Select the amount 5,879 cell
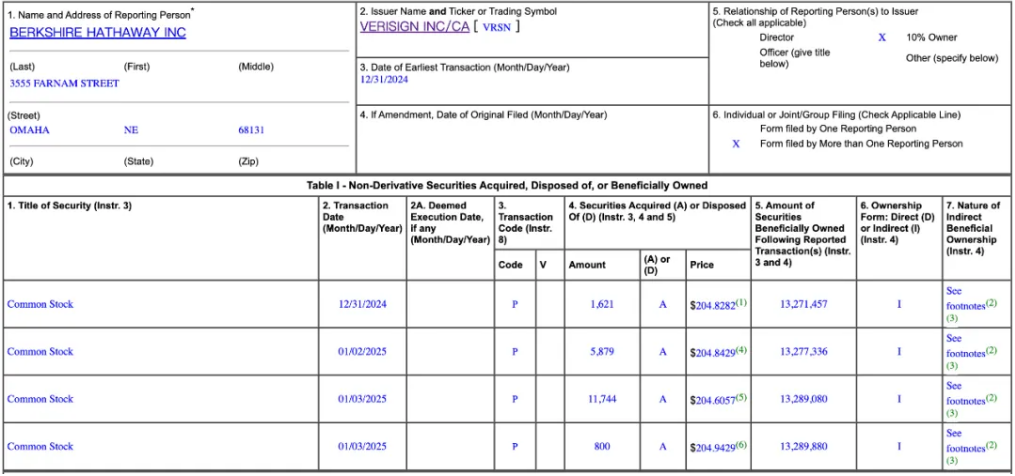The height and width of the screenshot is (476, 1015). 602,352
